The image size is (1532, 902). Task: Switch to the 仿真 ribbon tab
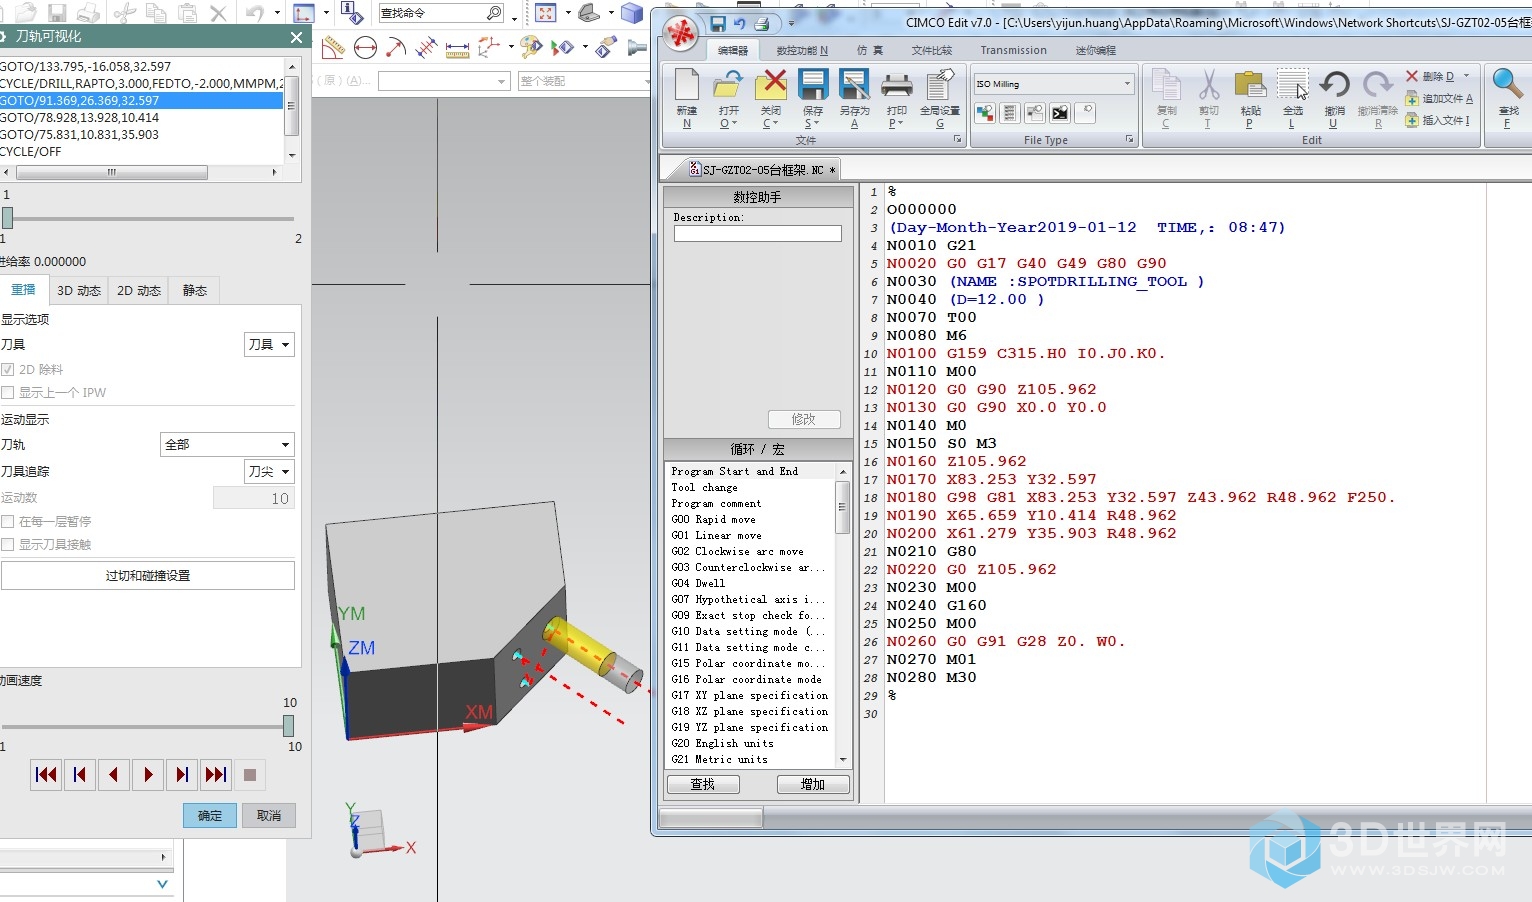(870, 50)
